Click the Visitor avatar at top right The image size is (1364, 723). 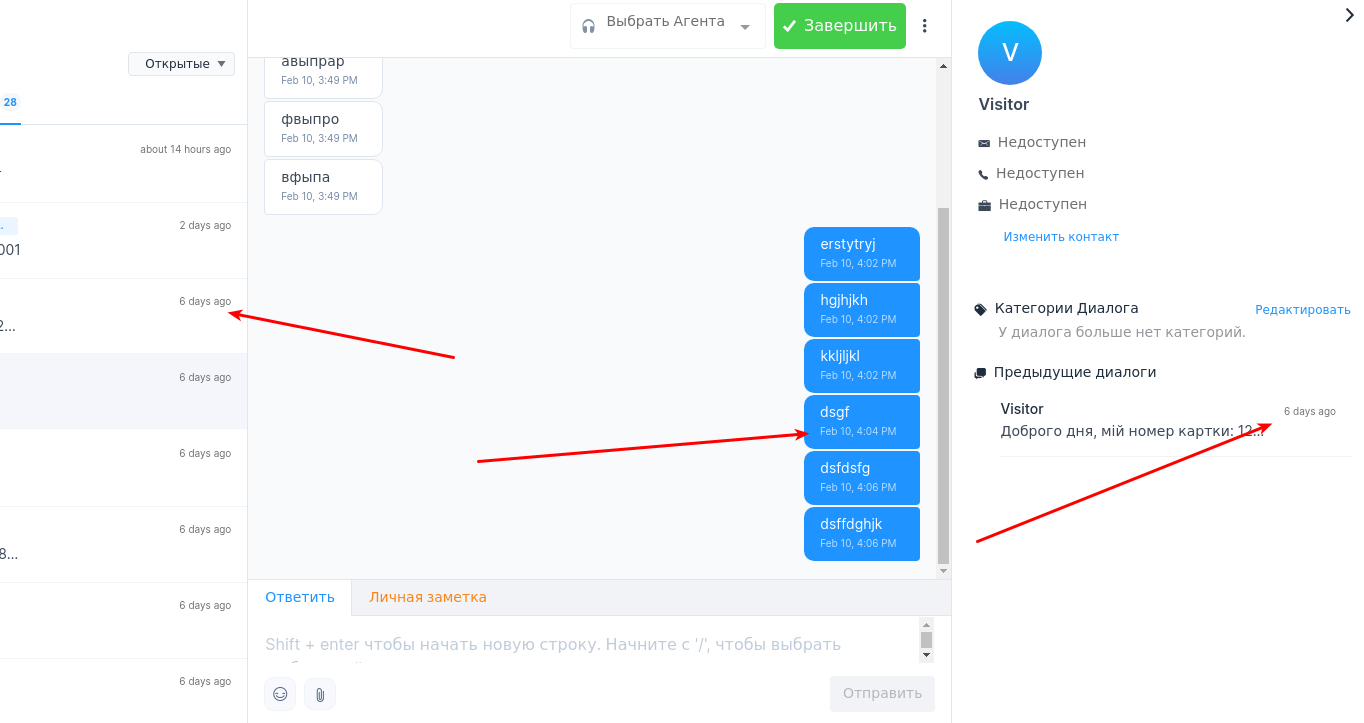coord(1009,52)
